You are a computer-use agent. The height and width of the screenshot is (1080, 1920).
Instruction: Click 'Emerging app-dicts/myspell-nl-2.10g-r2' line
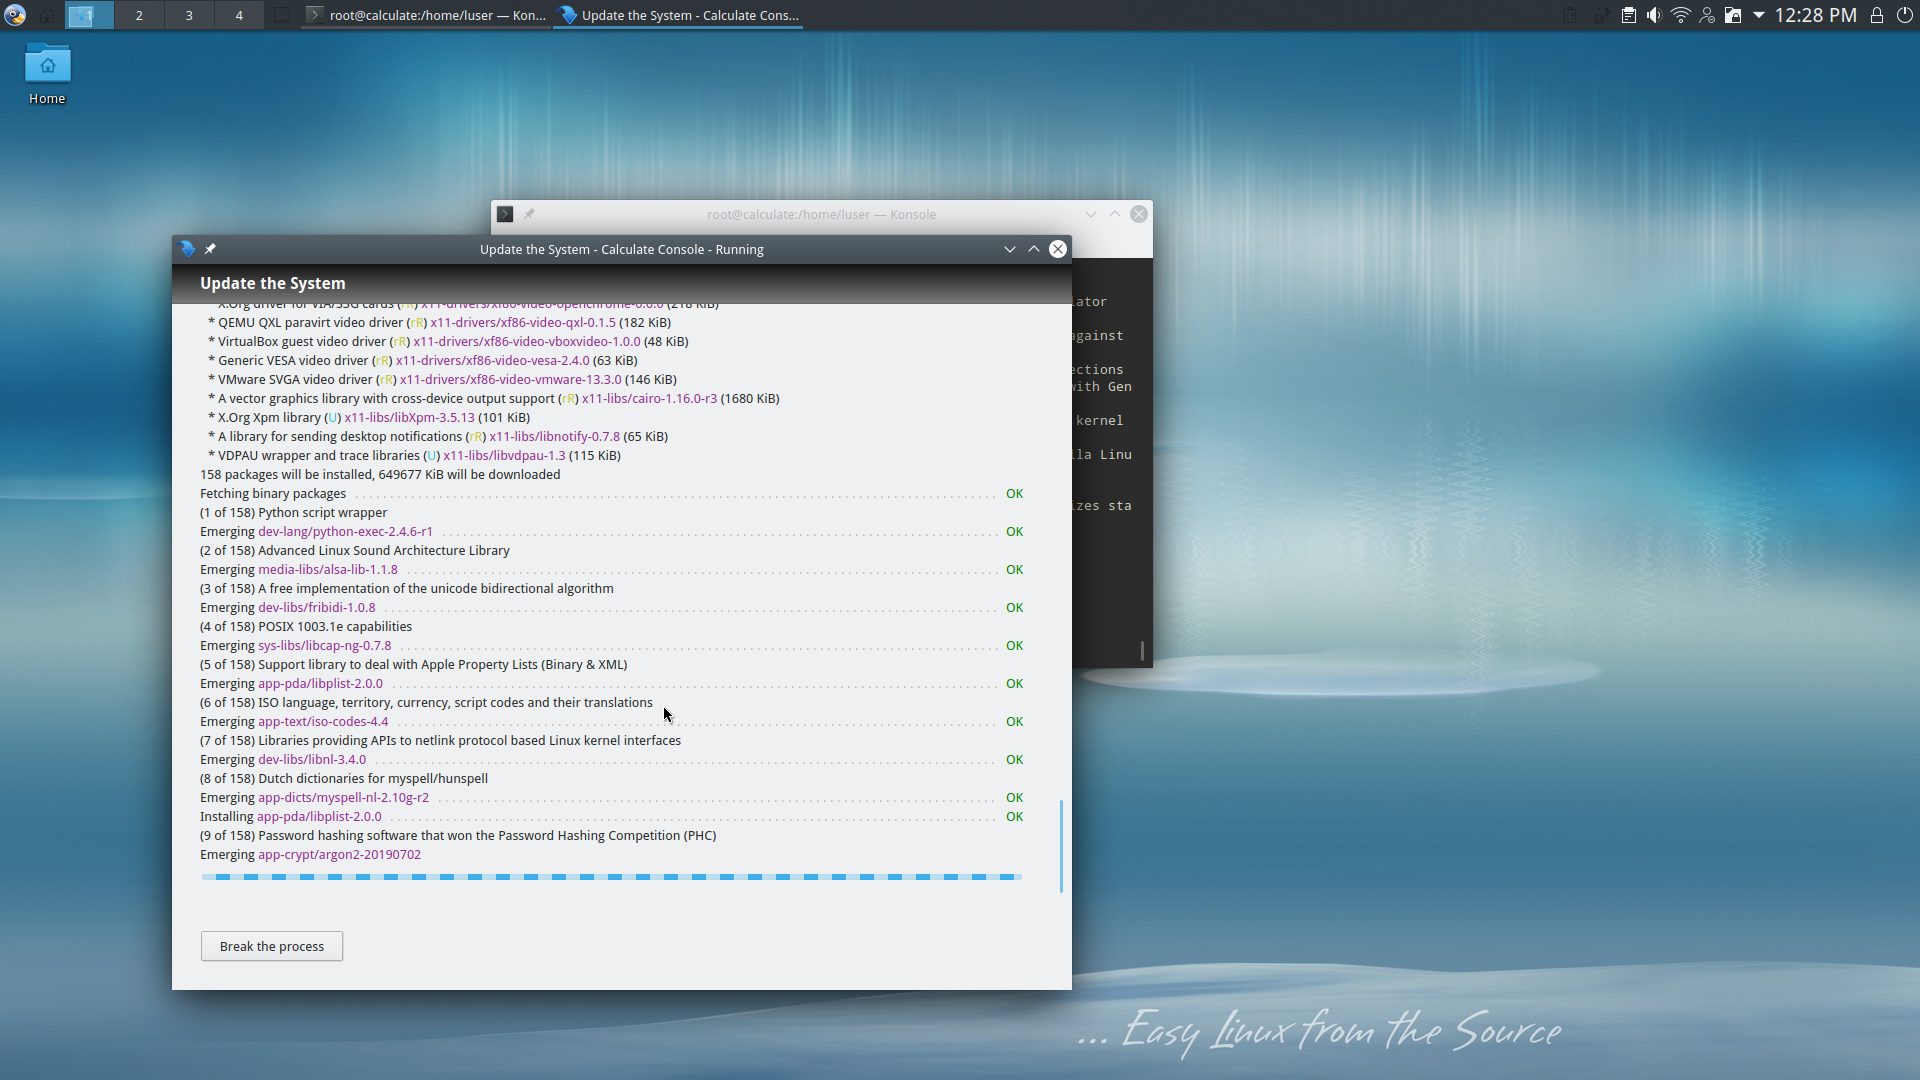click(611, 797)
